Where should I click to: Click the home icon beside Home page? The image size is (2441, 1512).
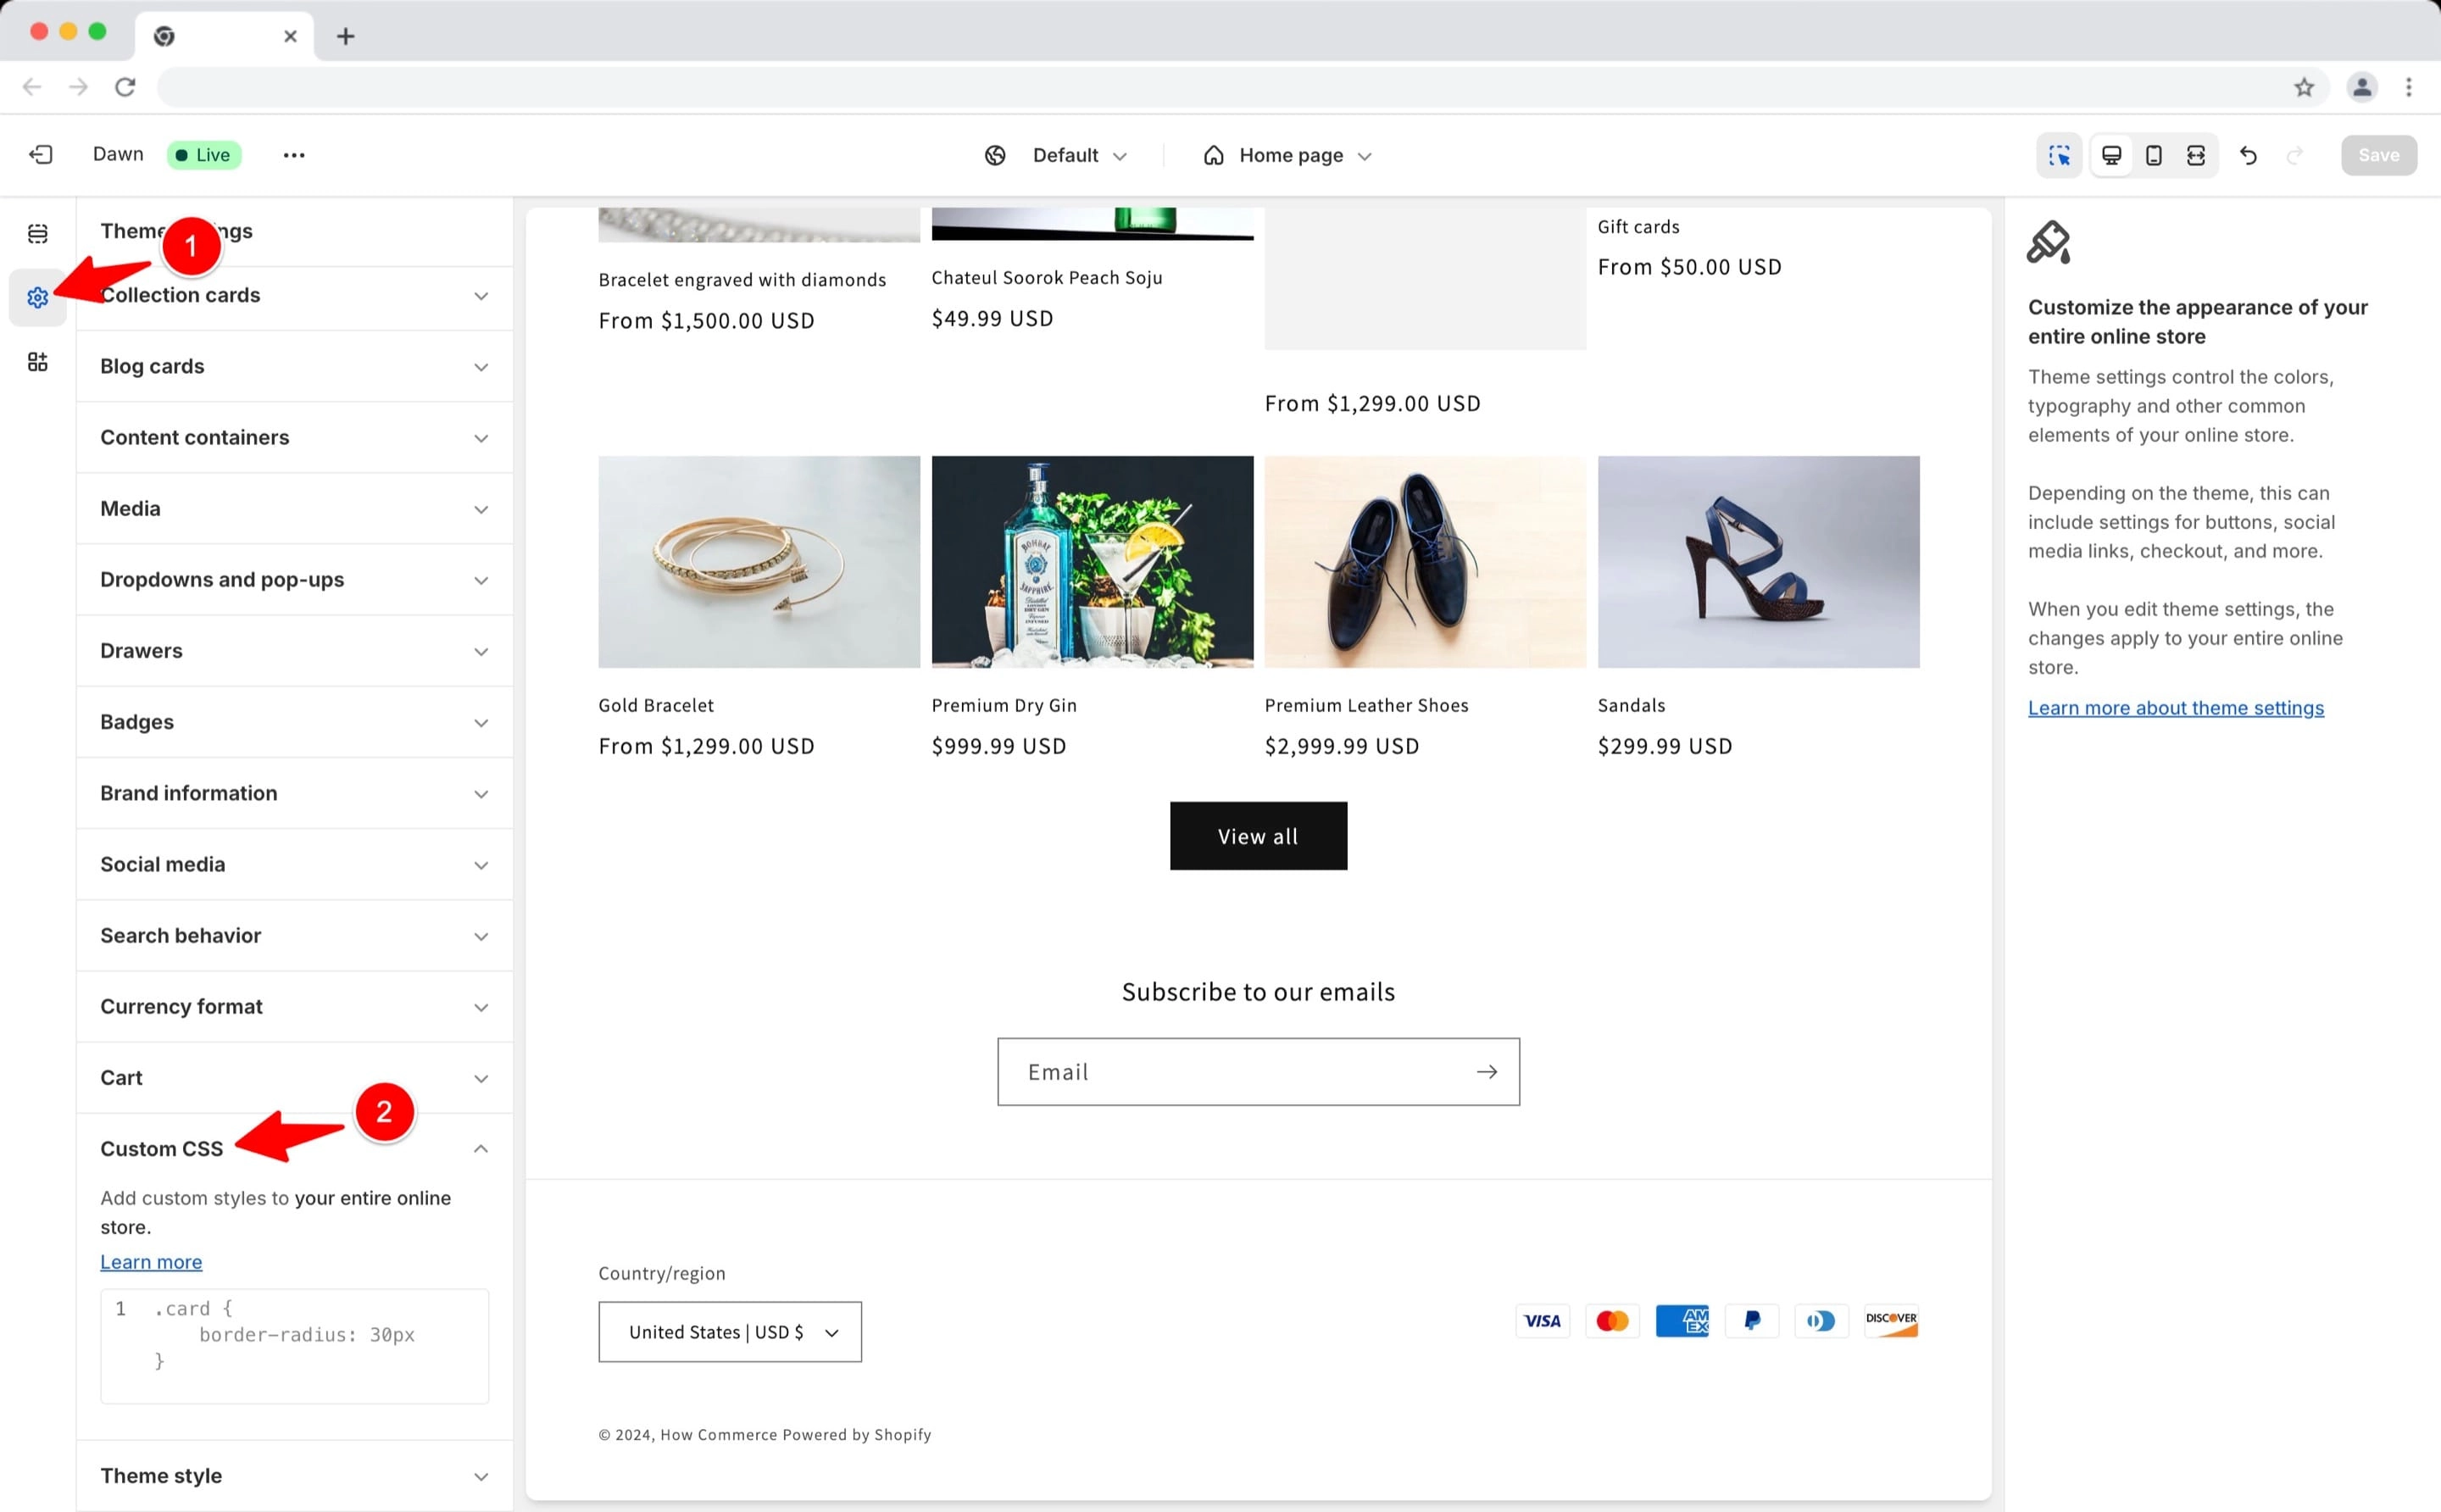point(1213,155)
